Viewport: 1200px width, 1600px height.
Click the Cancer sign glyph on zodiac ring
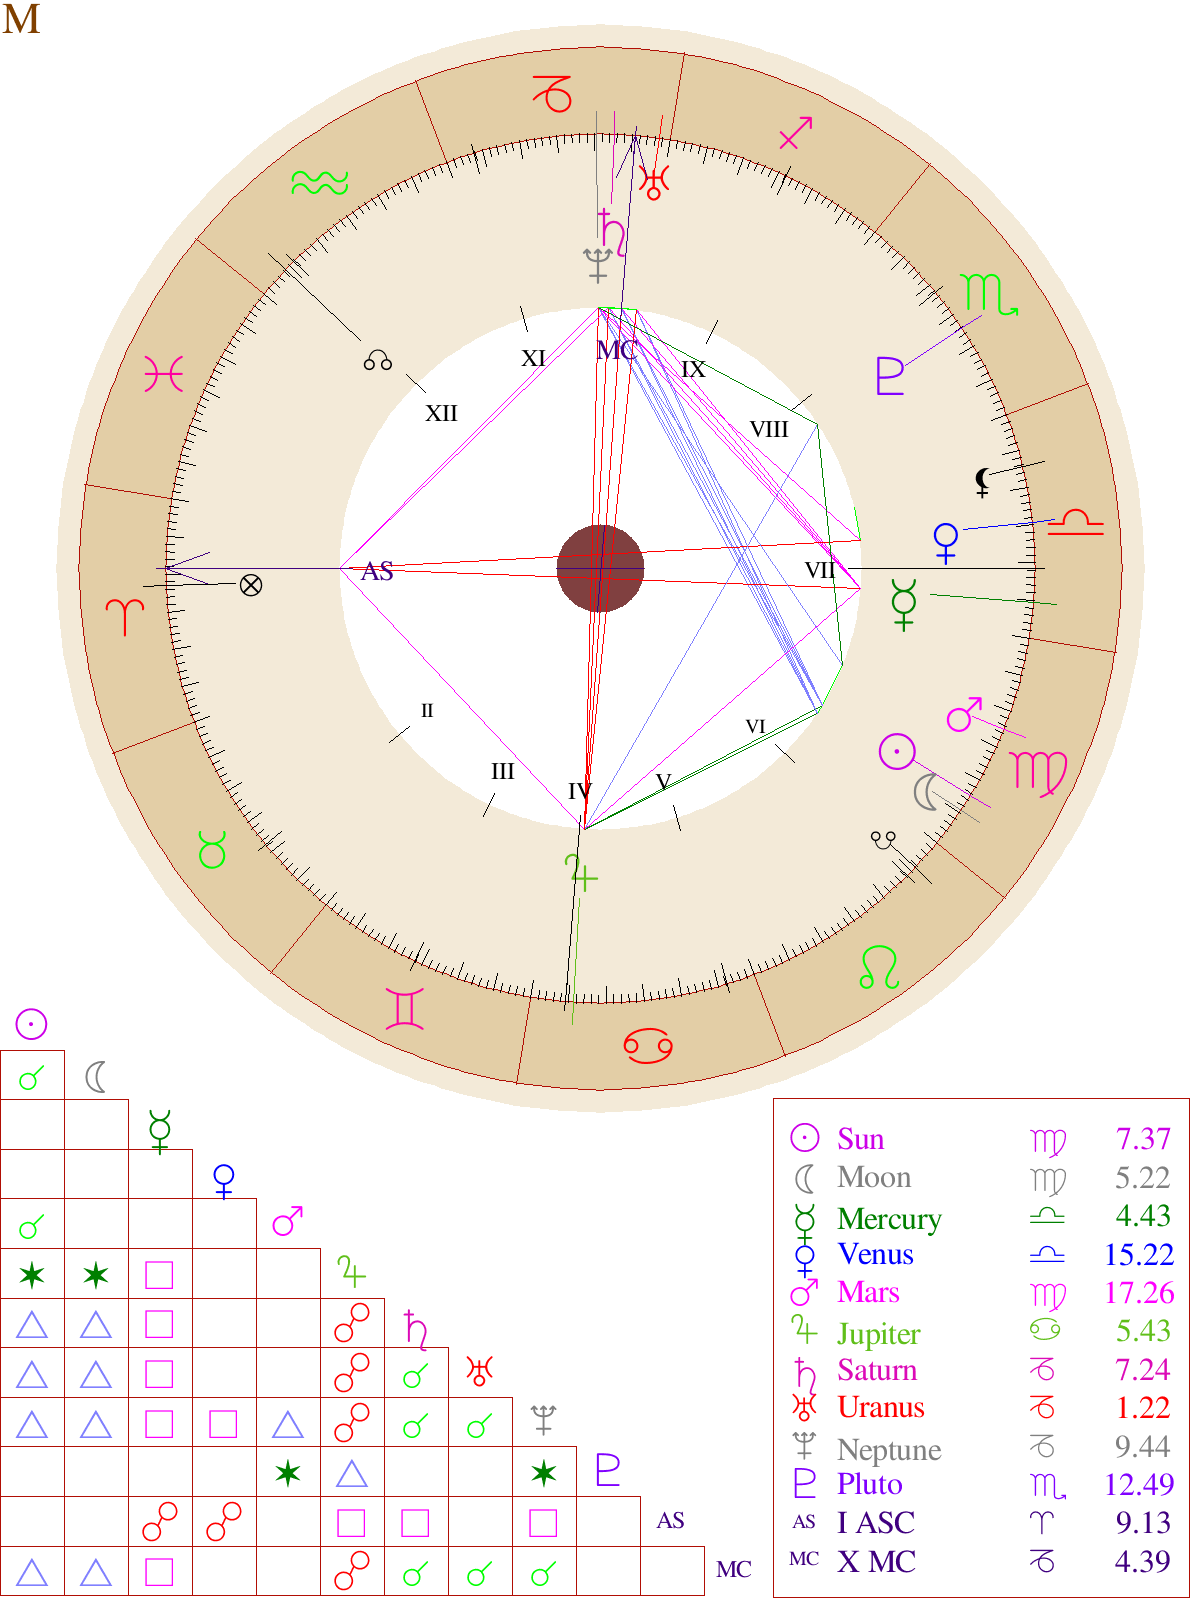[x=648, y=1047]
